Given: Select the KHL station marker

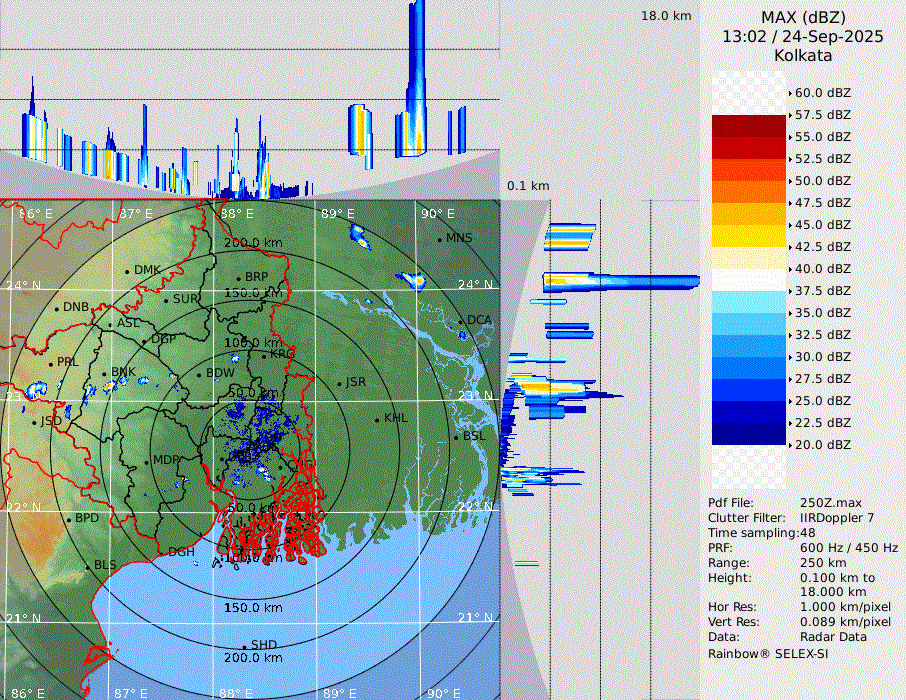Looking at the screenshot, I should pos(377,419).
